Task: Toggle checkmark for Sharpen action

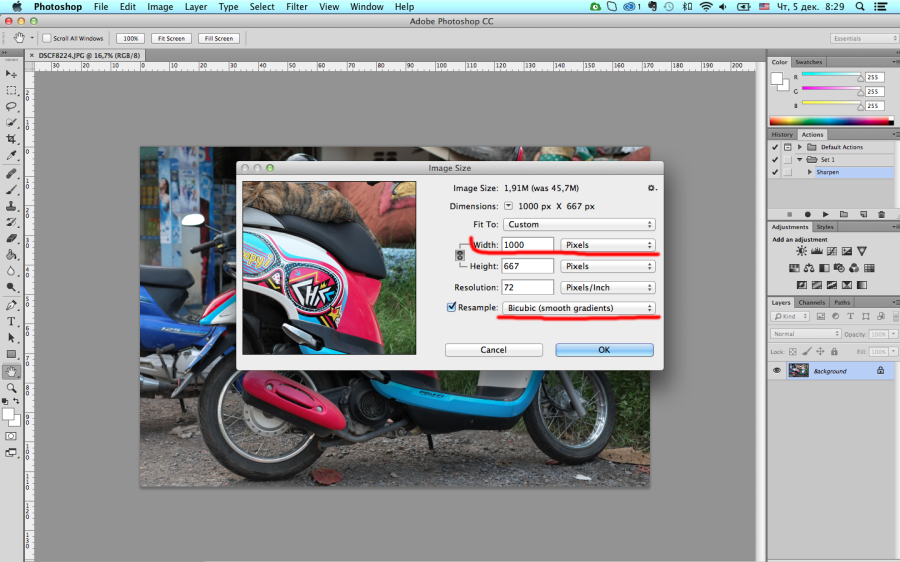Action: [775, 172]
